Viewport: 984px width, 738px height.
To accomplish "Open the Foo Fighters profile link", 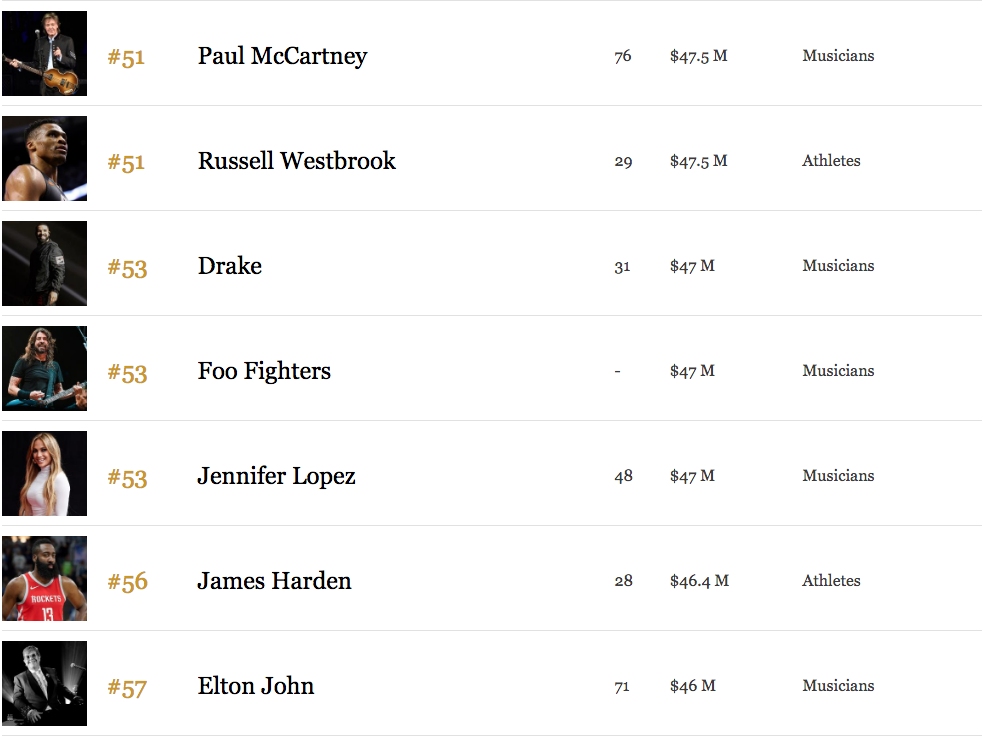I will tap(264, 371).
